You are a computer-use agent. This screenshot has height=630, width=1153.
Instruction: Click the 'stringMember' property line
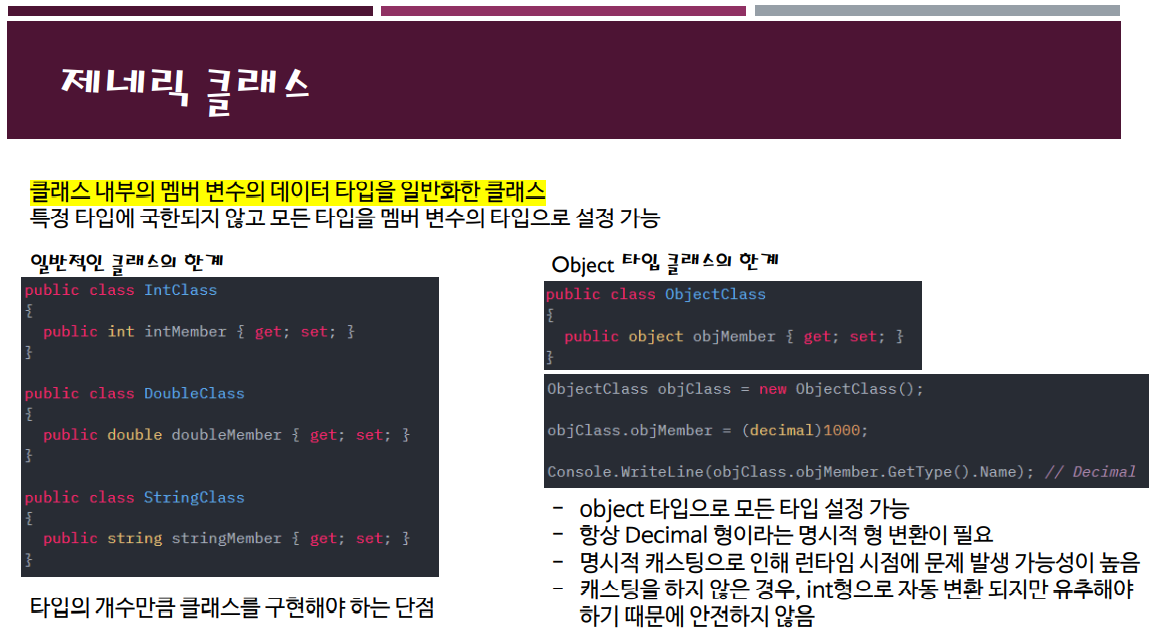(x=226, y=539)
